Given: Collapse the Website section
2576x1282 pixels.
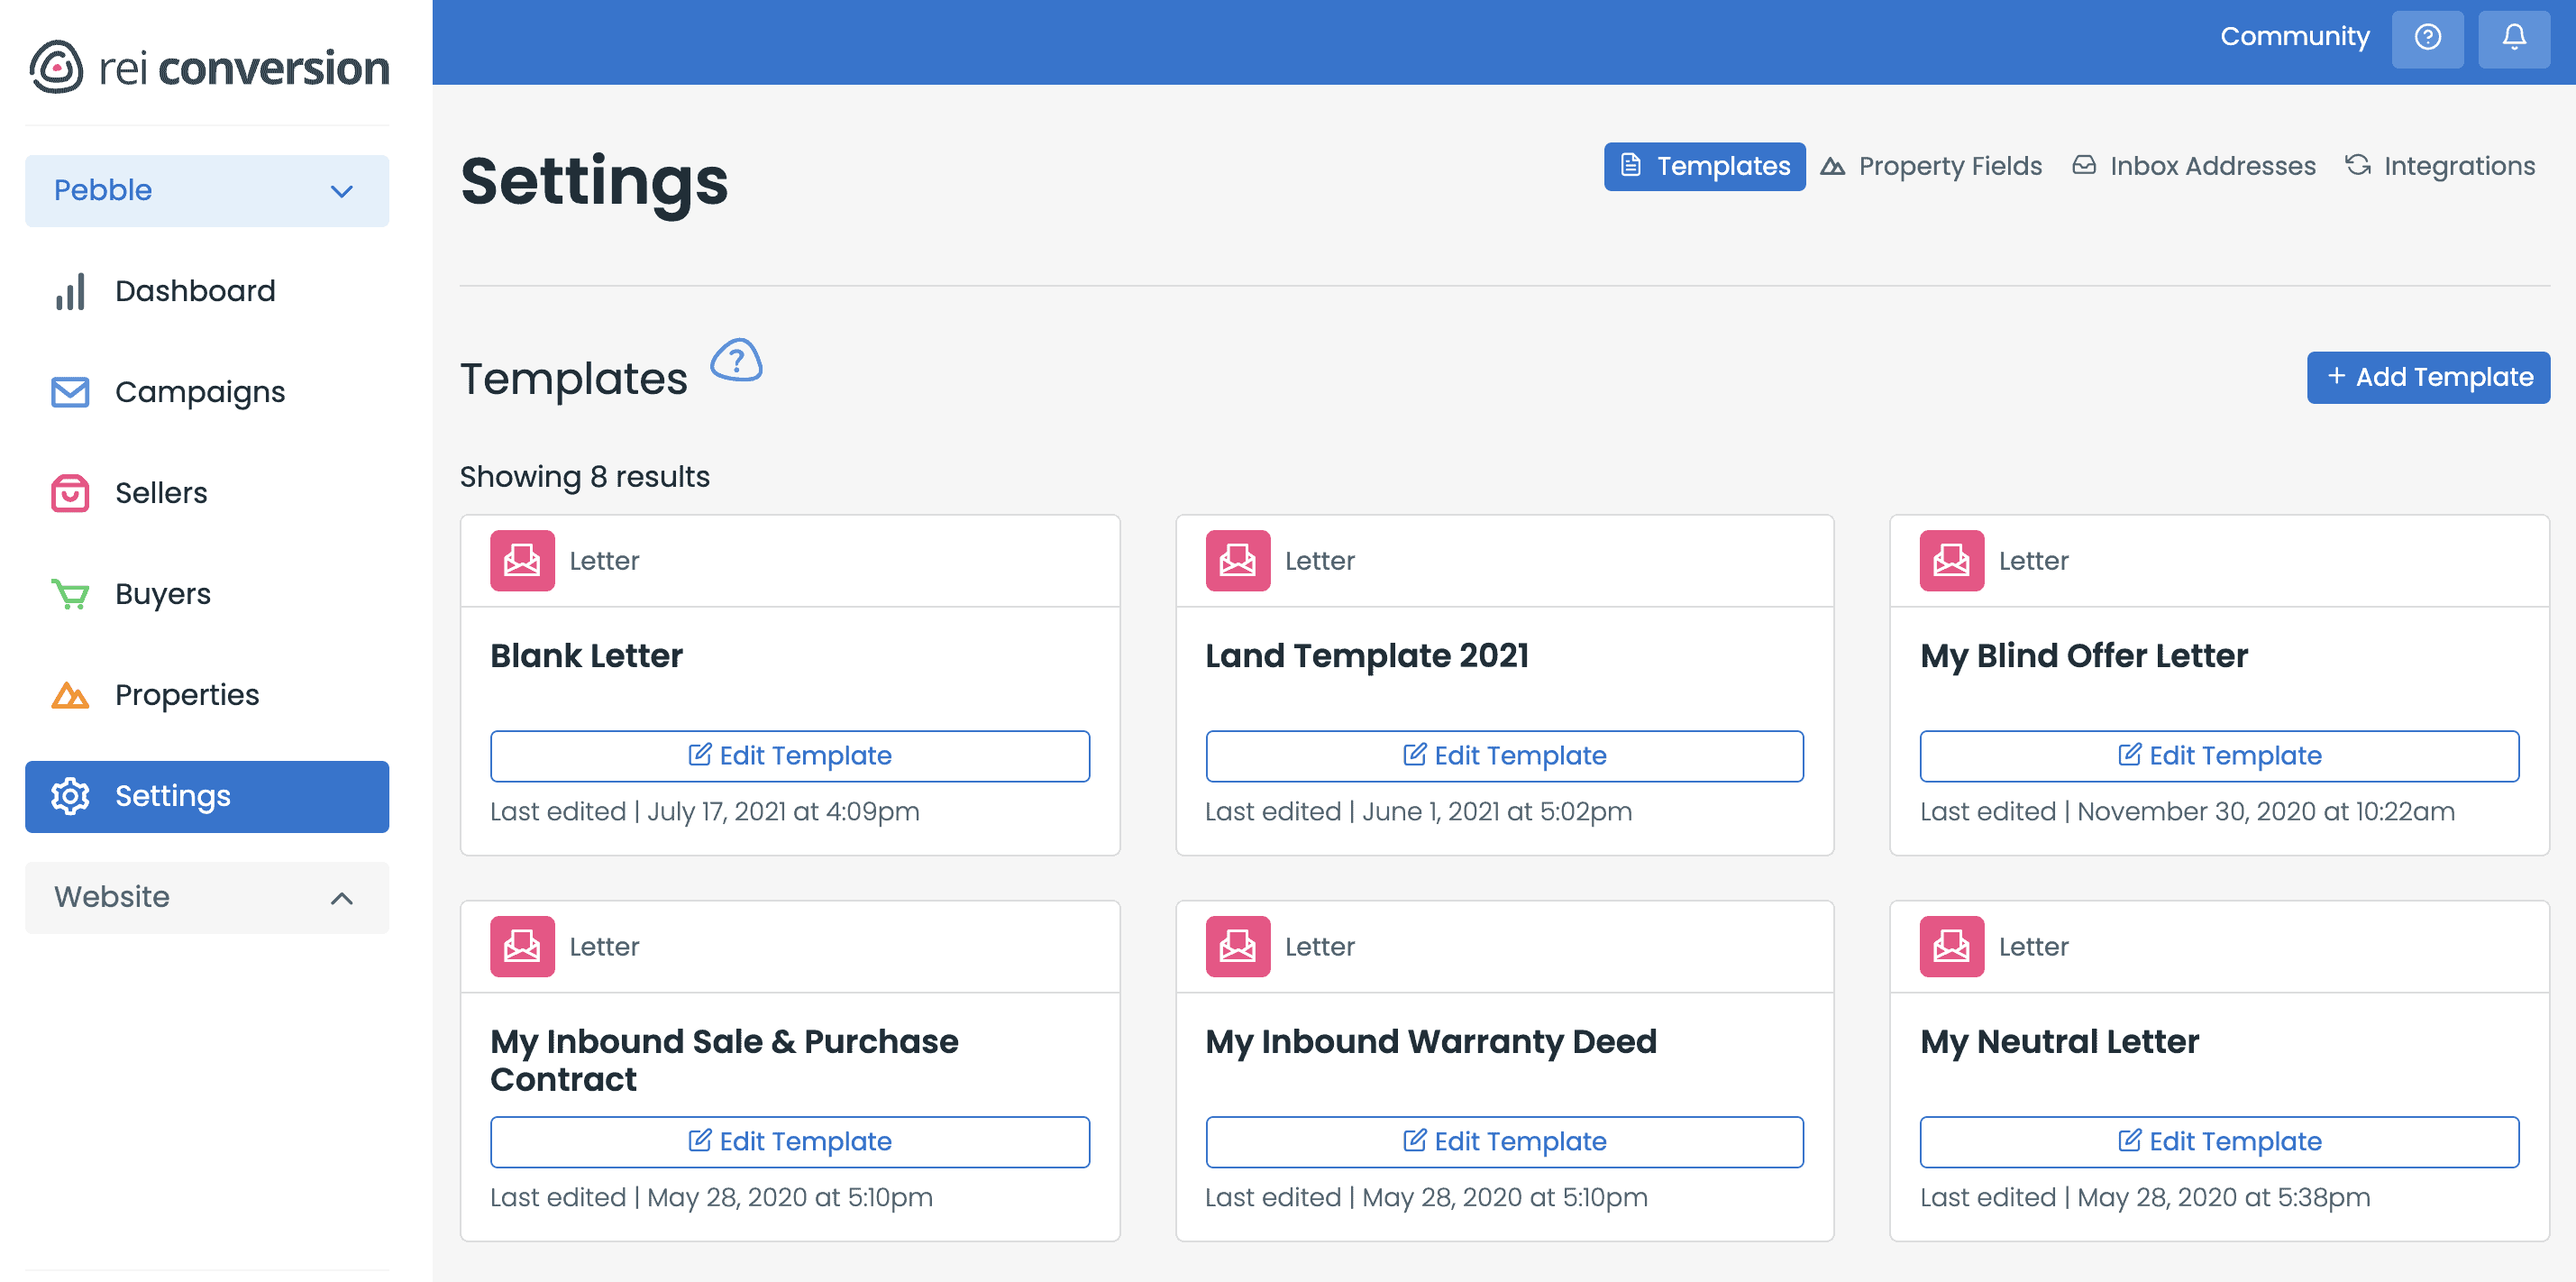Looking at the screenshot, I should (207, 898).
